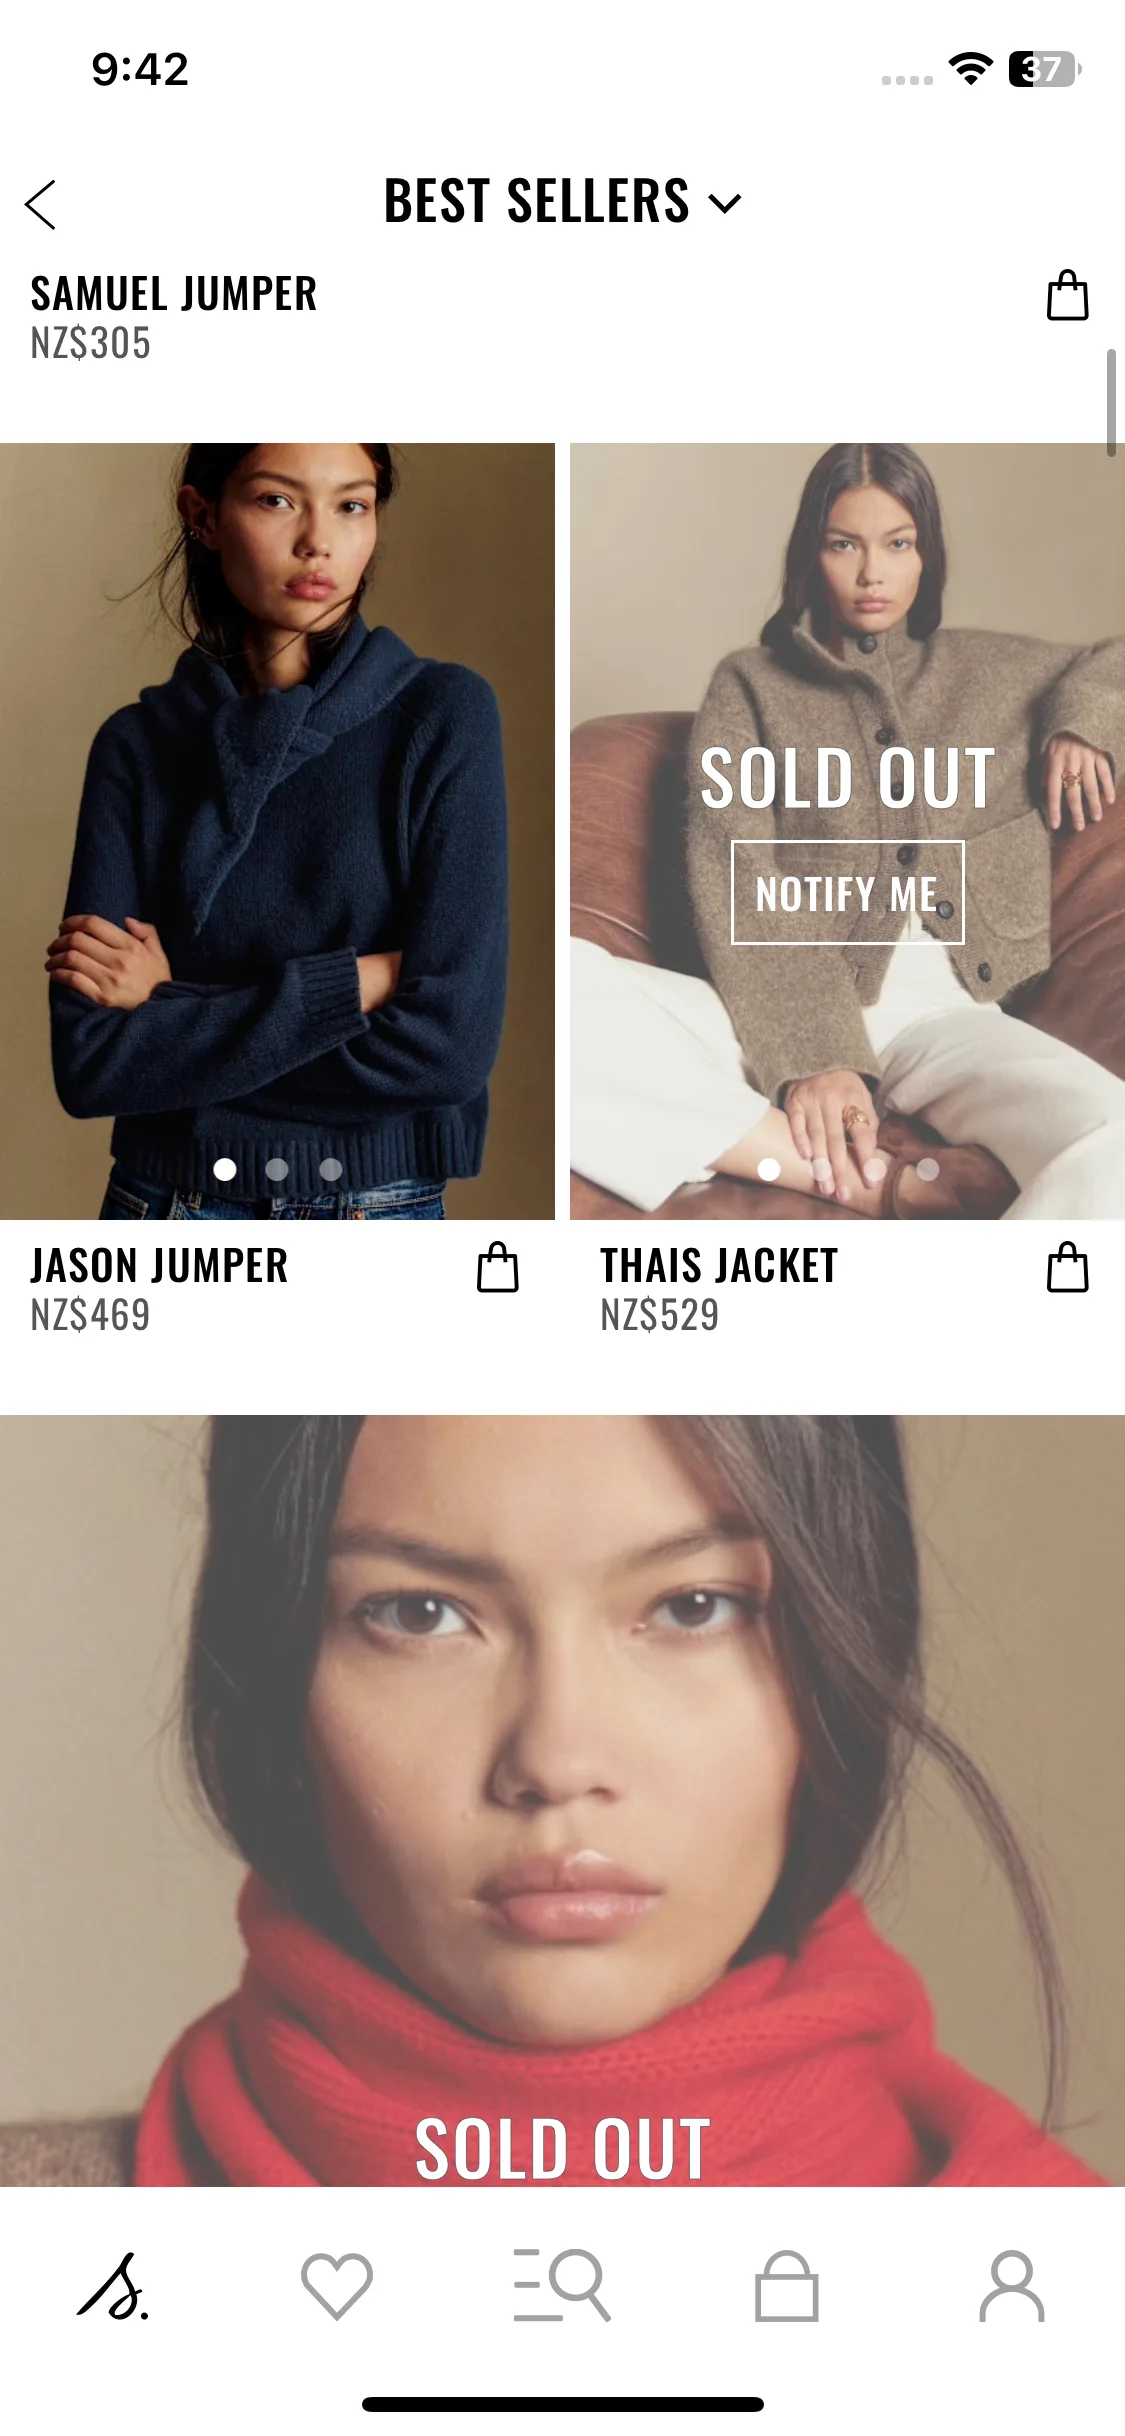
Task: Tap the Notify Me button
Action: click(848, 892)
